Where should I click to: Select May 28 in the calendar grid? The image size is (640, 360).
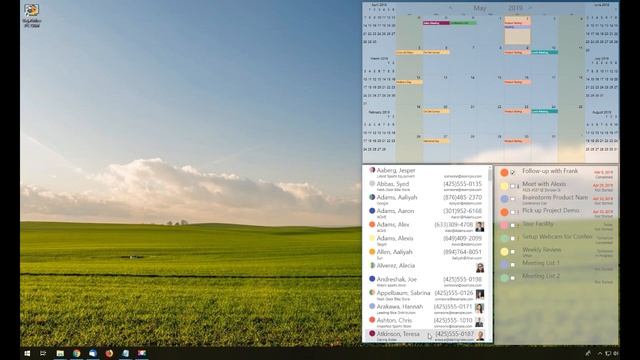tap(464, 149)
